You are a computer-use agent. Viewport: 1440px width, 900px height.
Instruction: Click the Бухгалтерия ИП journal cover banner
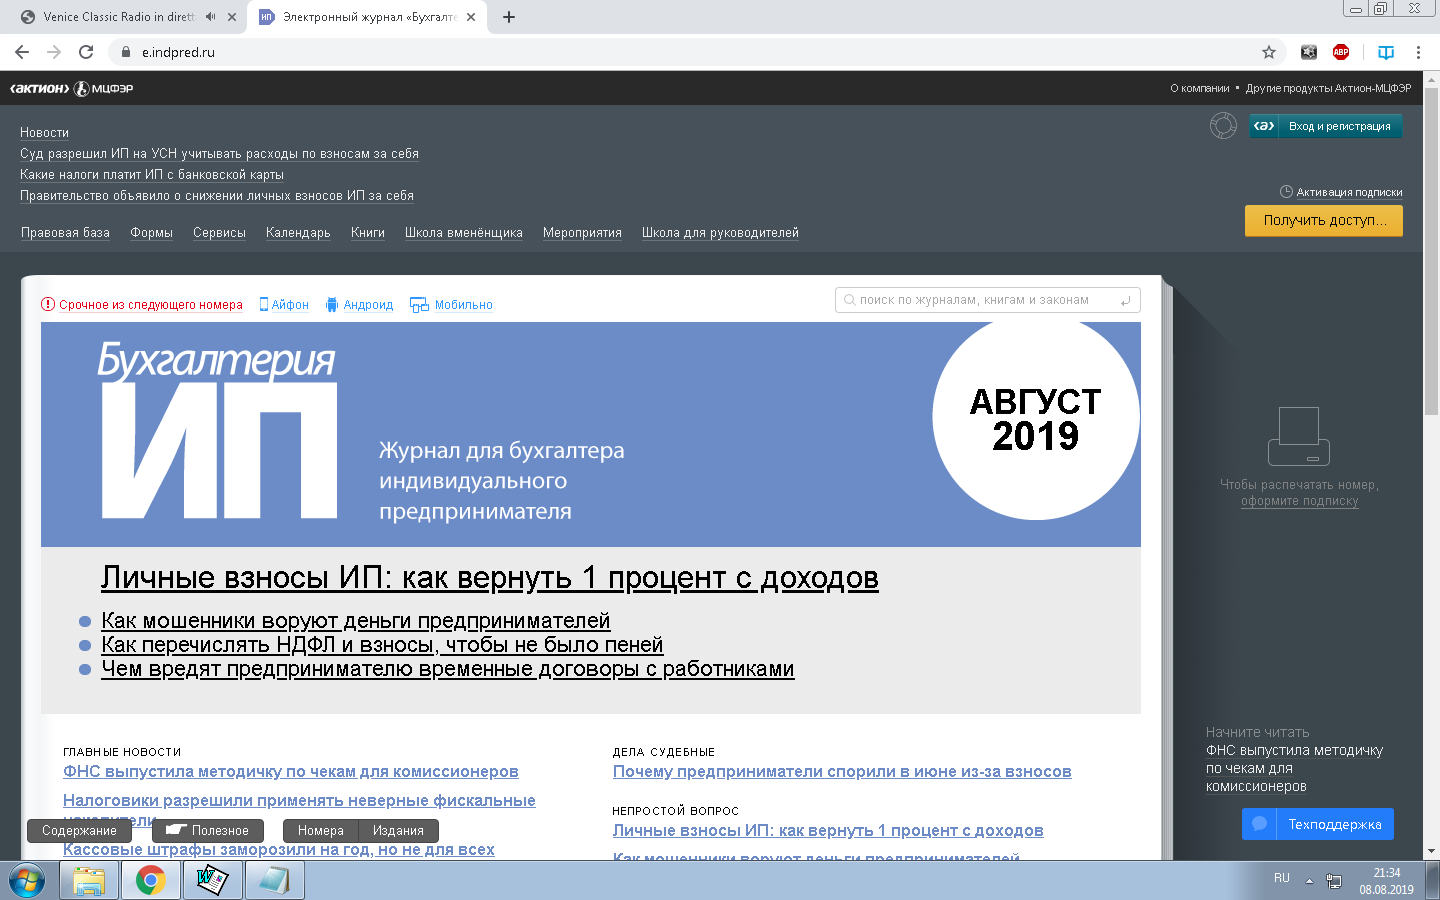click(x=591, y=434)
